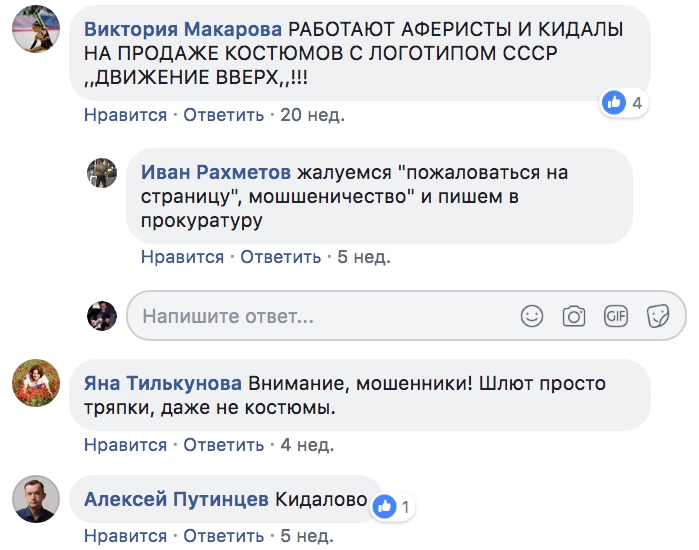The height and width of the screenshot is (550, 699).
Task: Open Яна Тилькунова's profile name link
Action: [x=162, y=384]
